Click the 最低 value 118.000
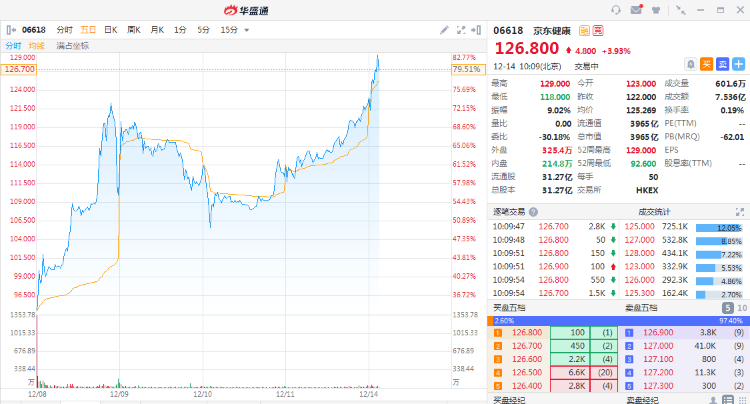 click(555, 97)
